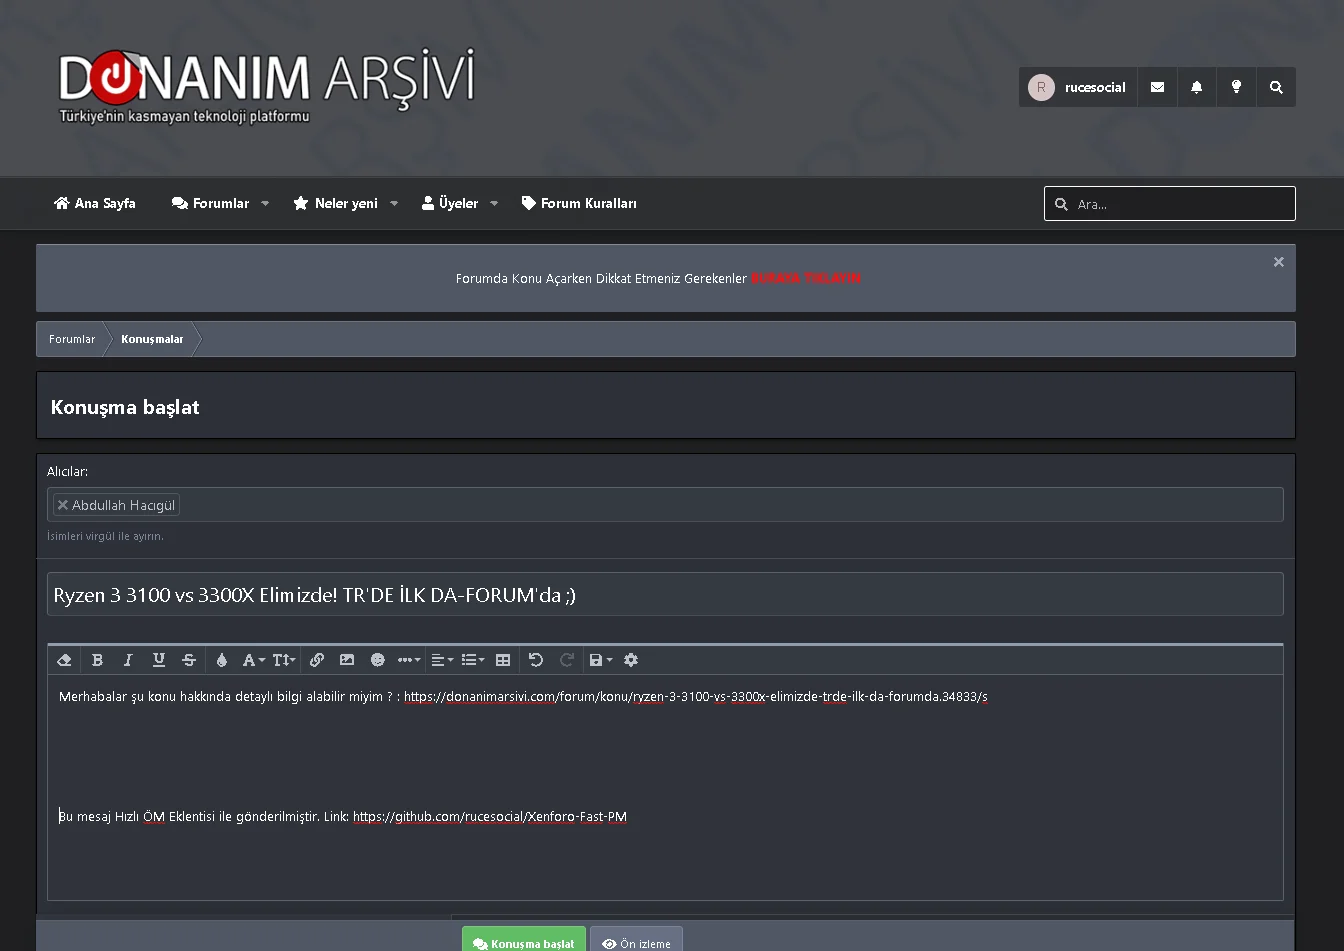Click the Ara search field

click(1169, 203)
